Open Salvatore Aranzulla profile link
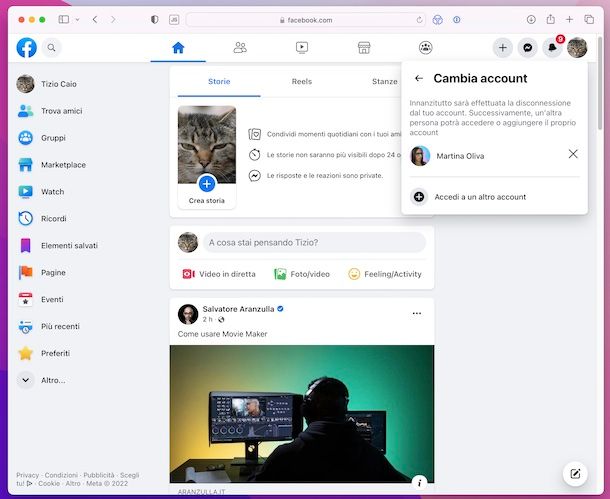Viewport: 610px width, 499px height. pyautogui.click(x=238, y=309)
